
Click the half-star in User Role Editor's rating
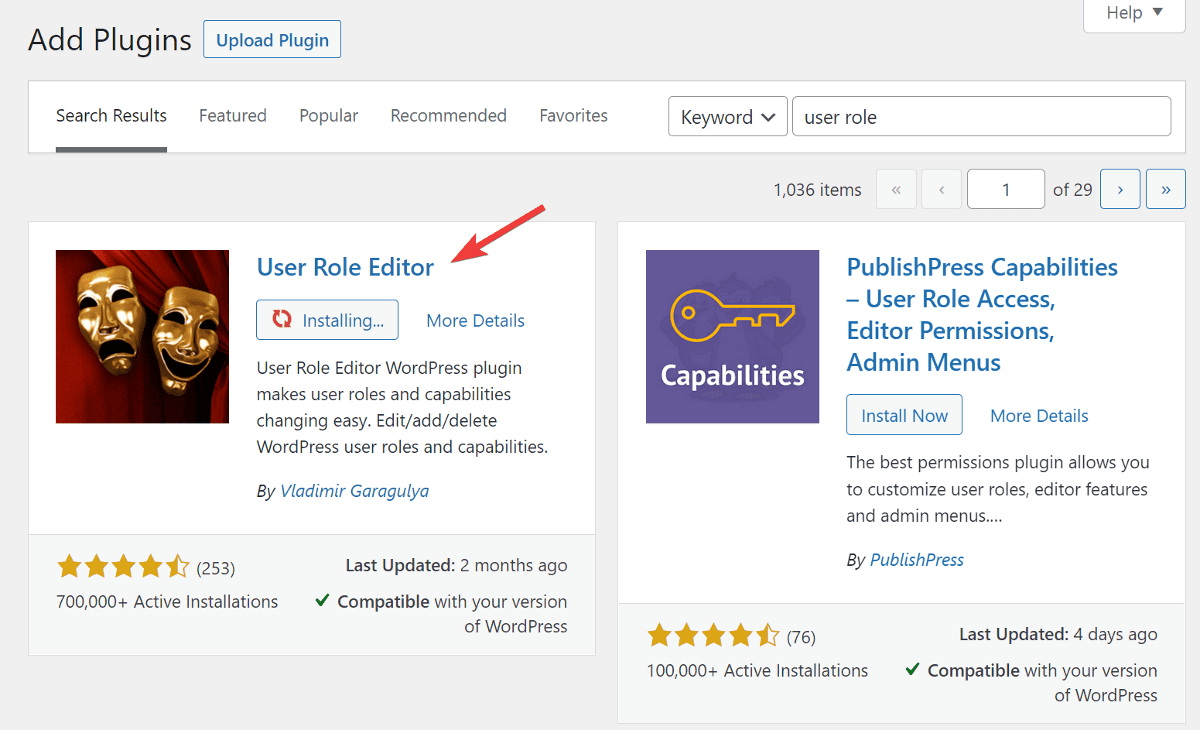click(x=175, y=566)
